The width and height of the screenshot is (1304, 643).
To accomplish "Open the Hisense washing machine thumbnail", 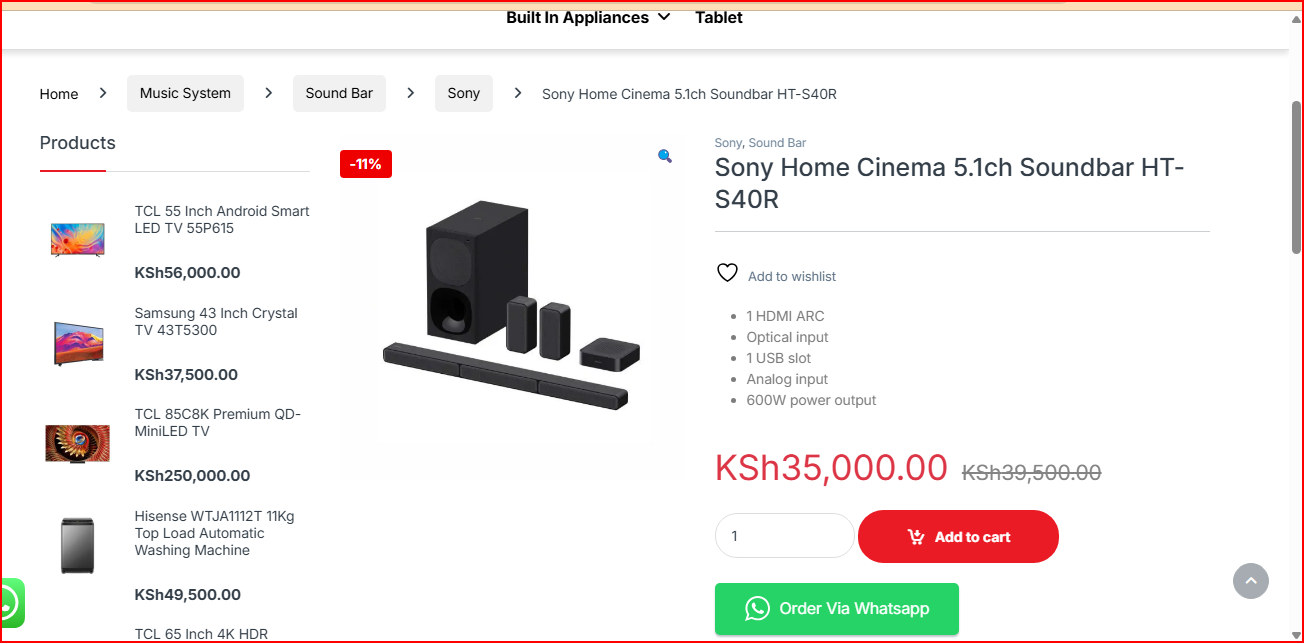I will point(77,545).
